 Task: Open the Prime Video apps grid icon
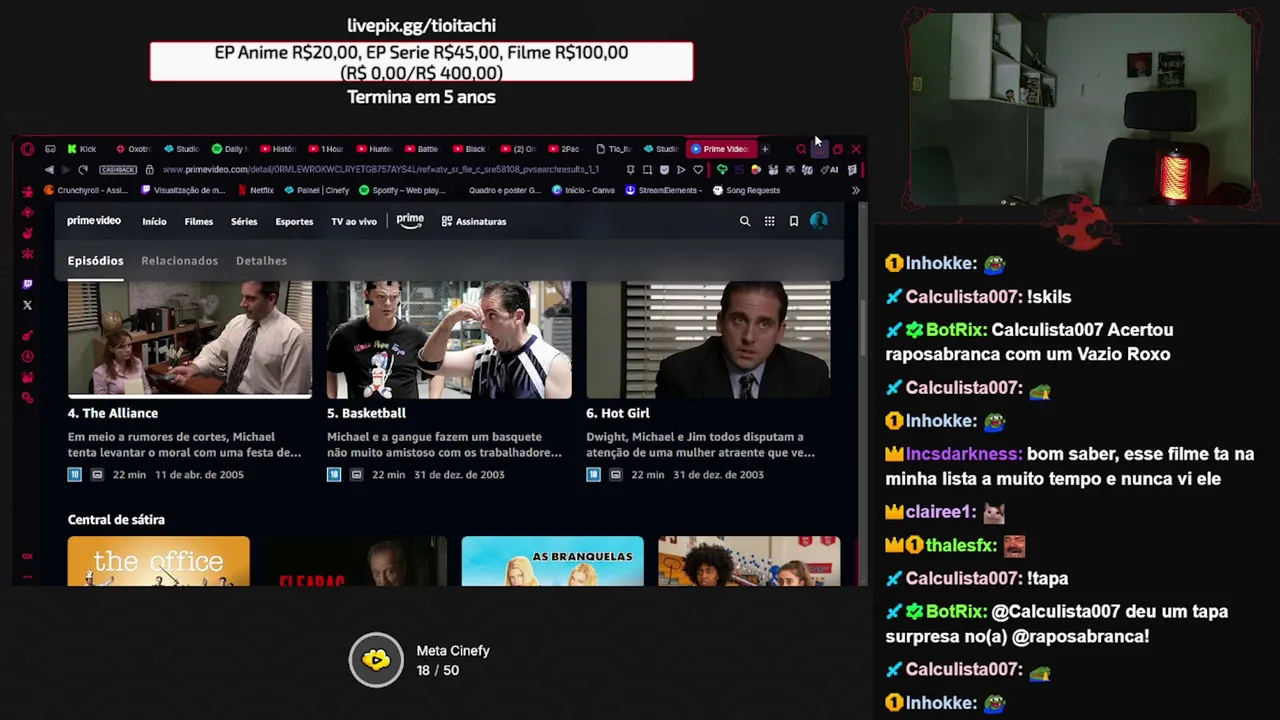click(769, 221)
